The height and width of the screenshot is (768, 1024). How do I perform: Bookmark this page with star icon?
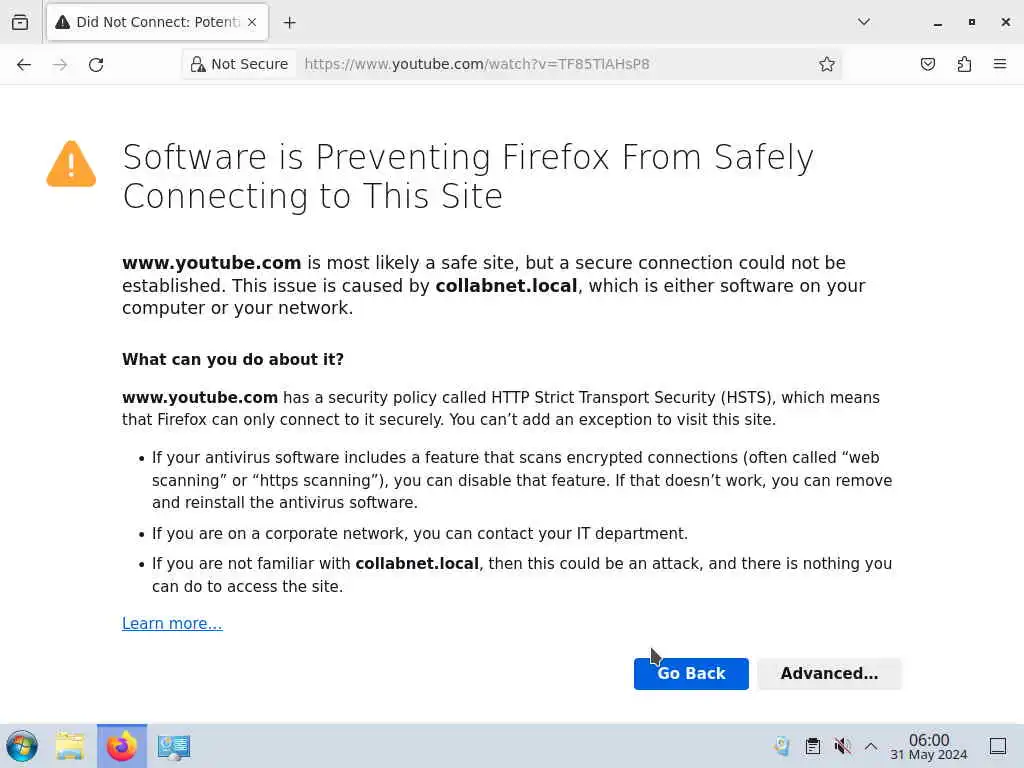tap(827, 64)
